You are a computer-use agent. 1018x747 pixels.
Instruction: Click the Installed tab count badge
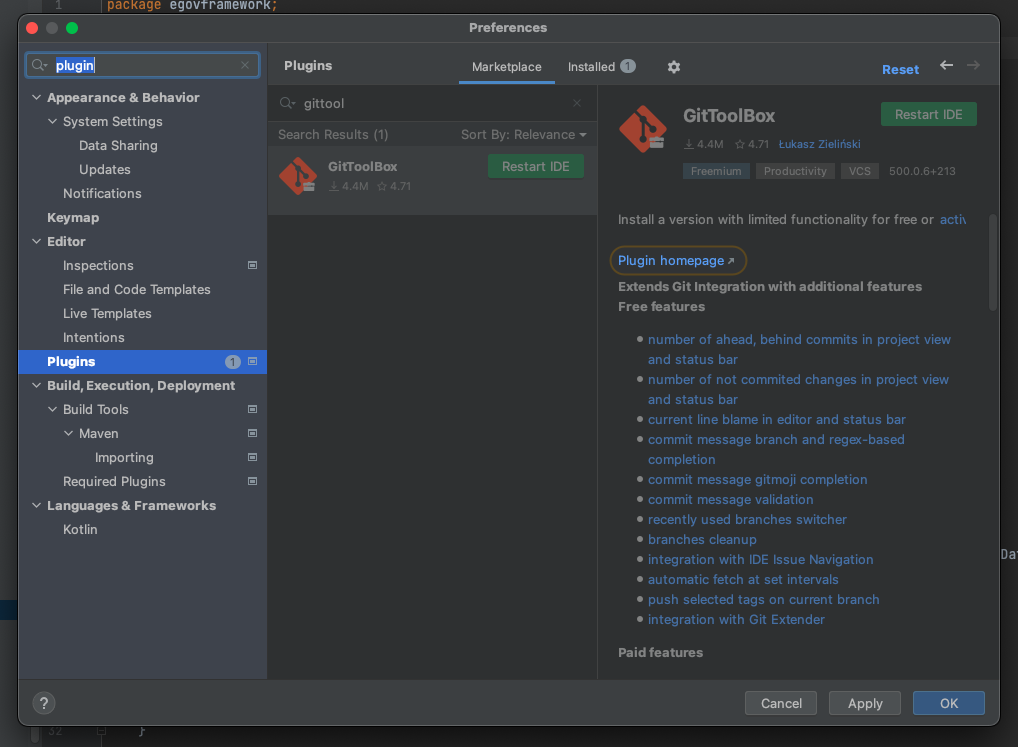click(627, 66)
